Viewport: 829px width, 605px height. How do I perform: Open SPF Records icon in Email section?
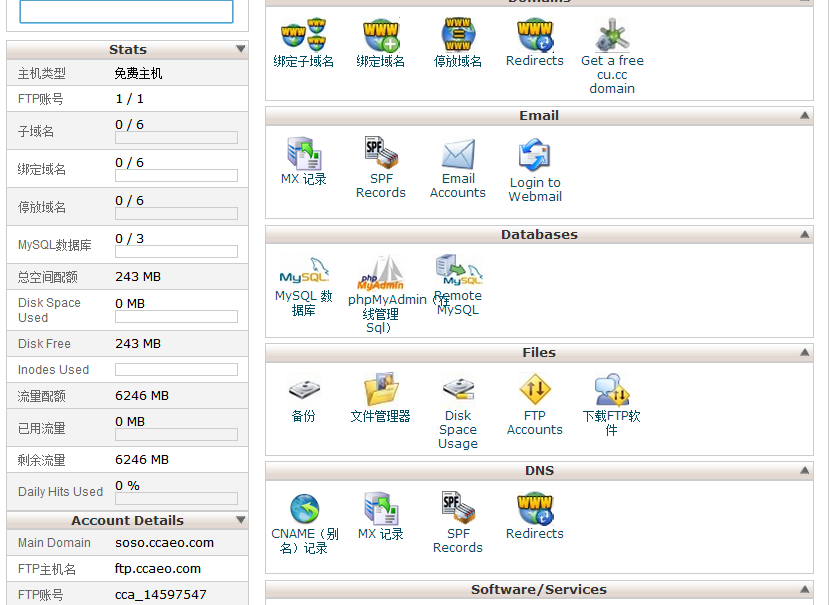(381, 153)
